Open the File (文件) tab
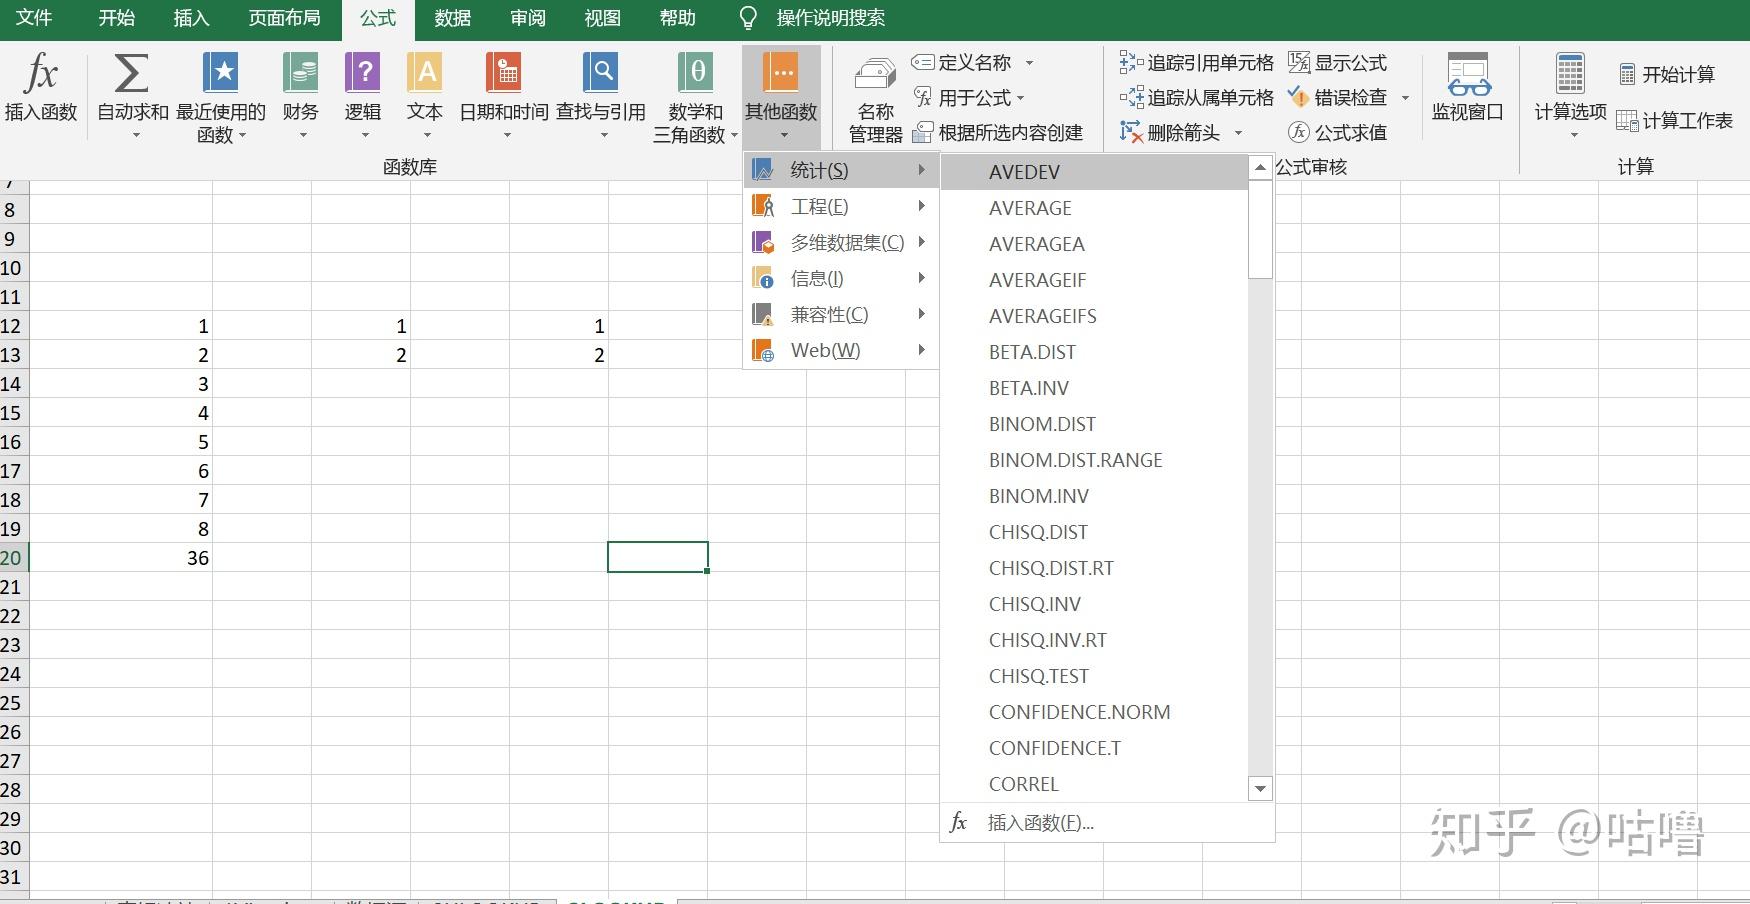The image size is (1750, 904). [34, 18]
